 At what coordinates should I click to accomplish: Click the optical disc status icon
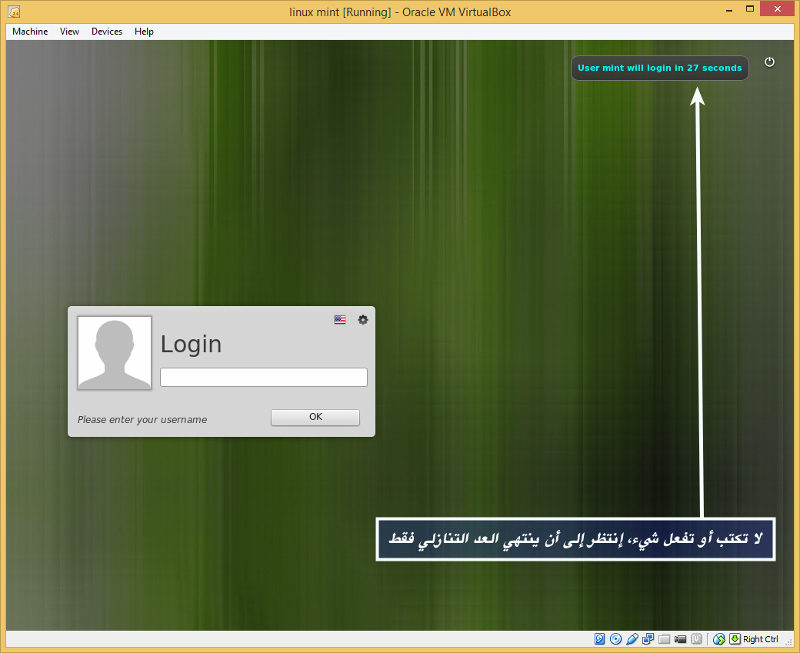click(x=616, y=639)
